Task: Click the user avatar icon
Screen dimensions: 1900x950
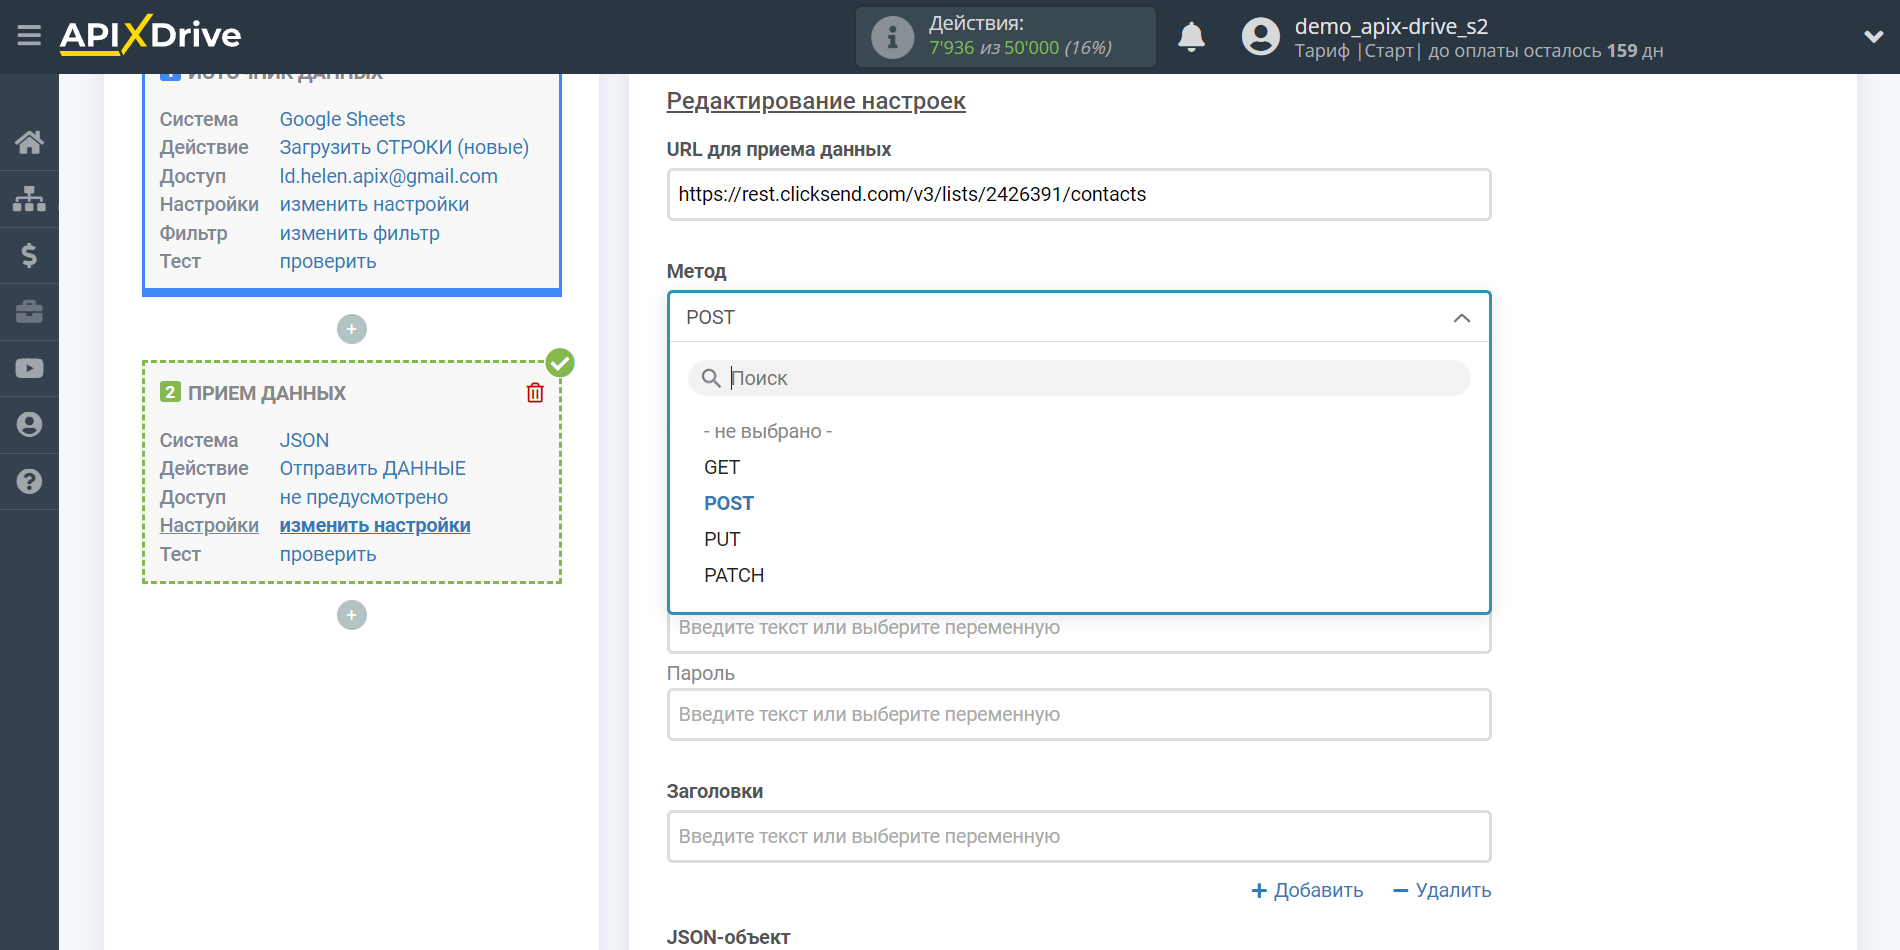Action: (1260, 37)
